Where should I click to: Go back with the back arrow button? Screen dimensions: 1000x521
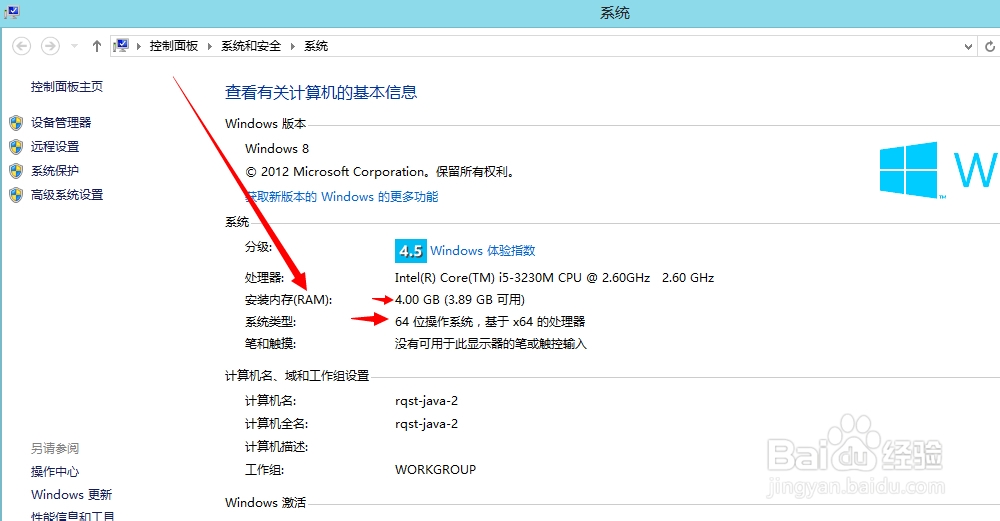coord(22,46)
